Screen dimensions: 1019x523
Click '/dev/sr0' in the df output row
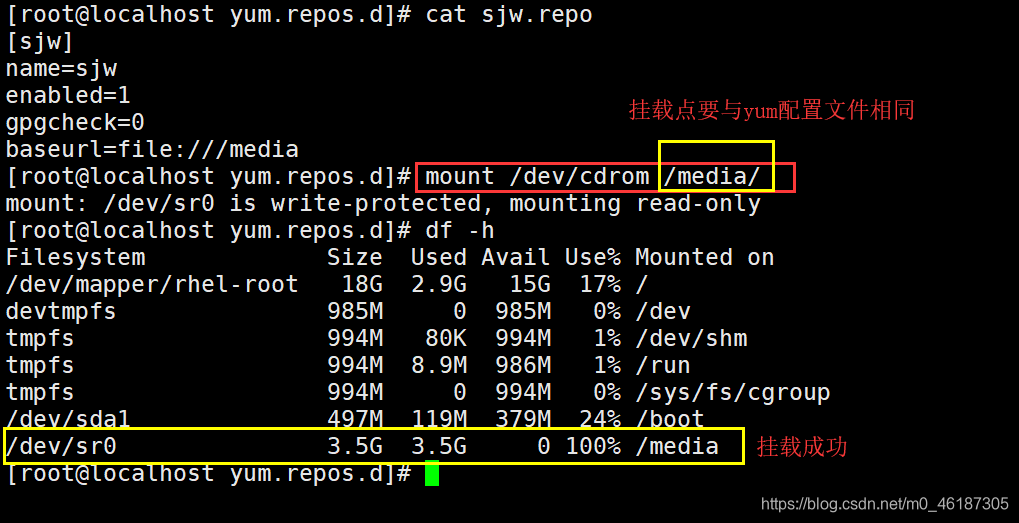point(61,447)
